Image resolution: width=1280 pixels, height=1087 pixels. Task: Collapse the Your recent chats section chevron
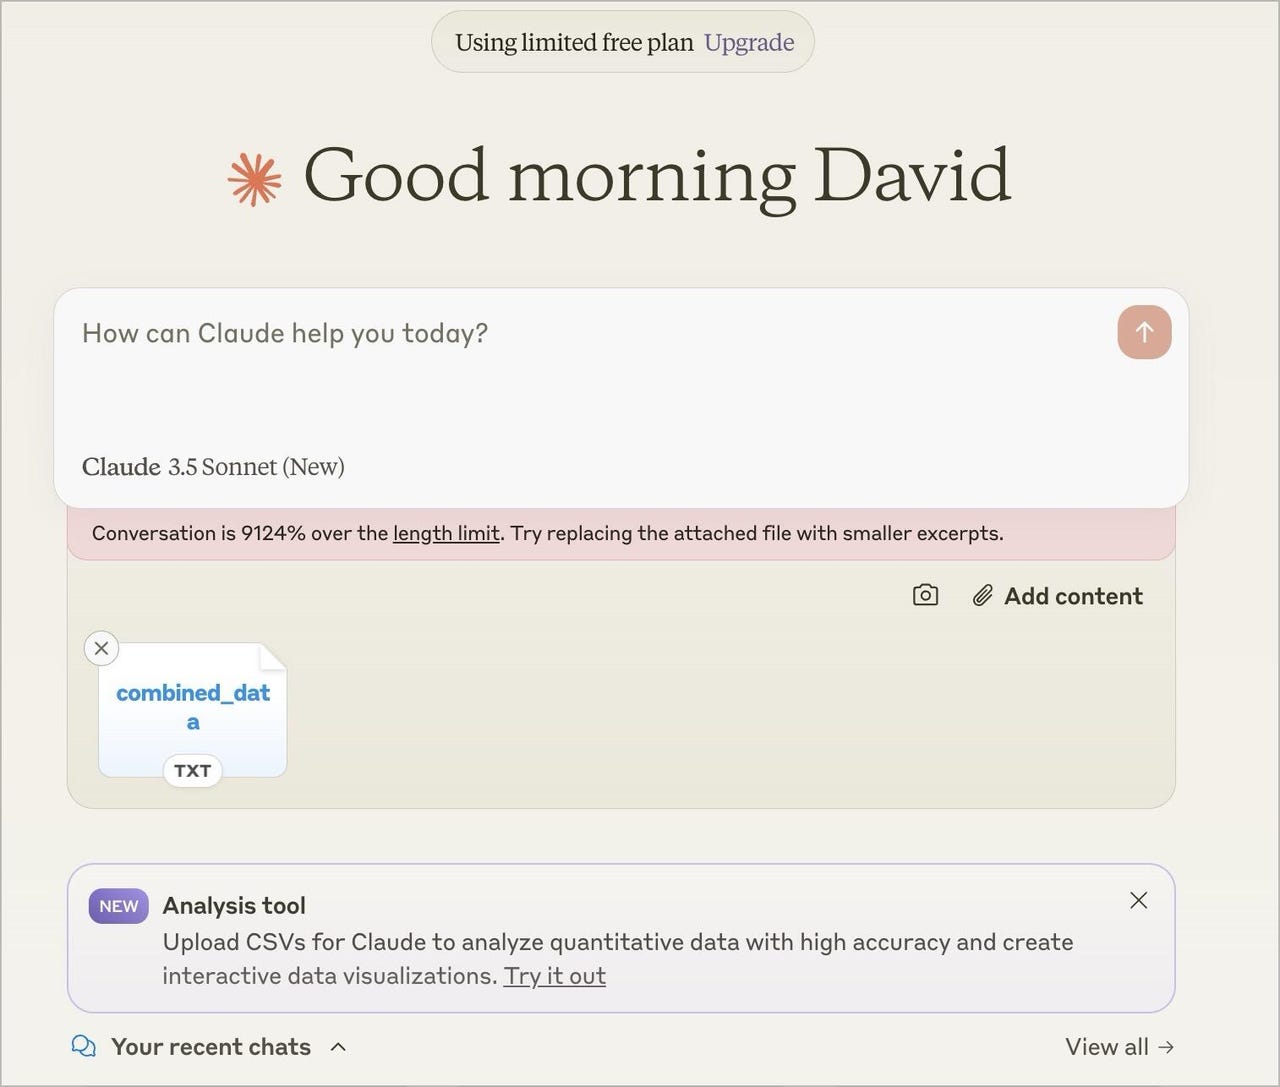[x=338, y=1046]
